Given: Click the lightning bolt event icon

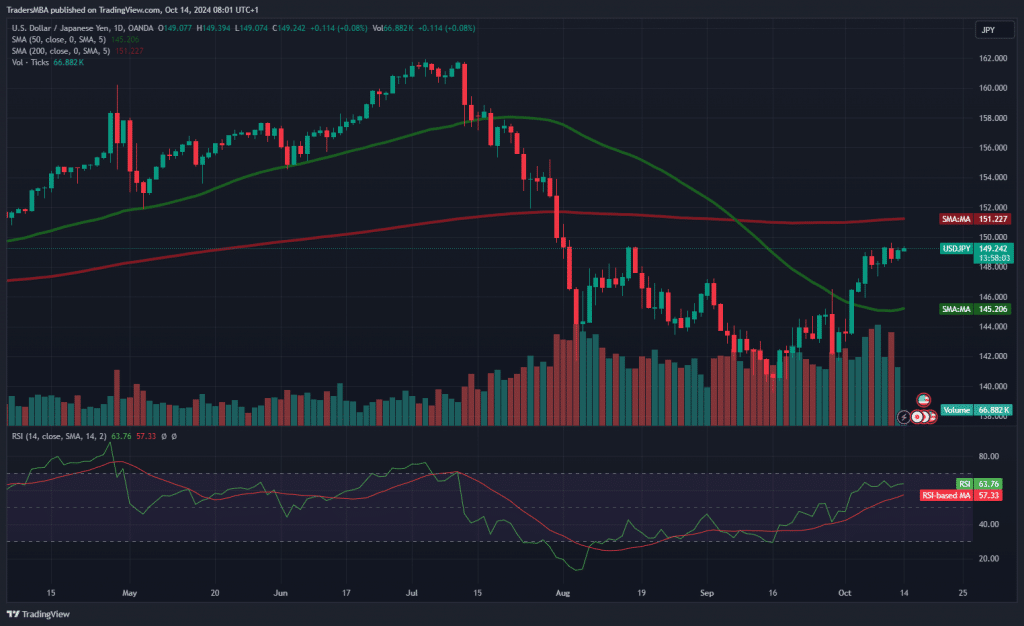Looking at the screenshot, I should [905, 416].
